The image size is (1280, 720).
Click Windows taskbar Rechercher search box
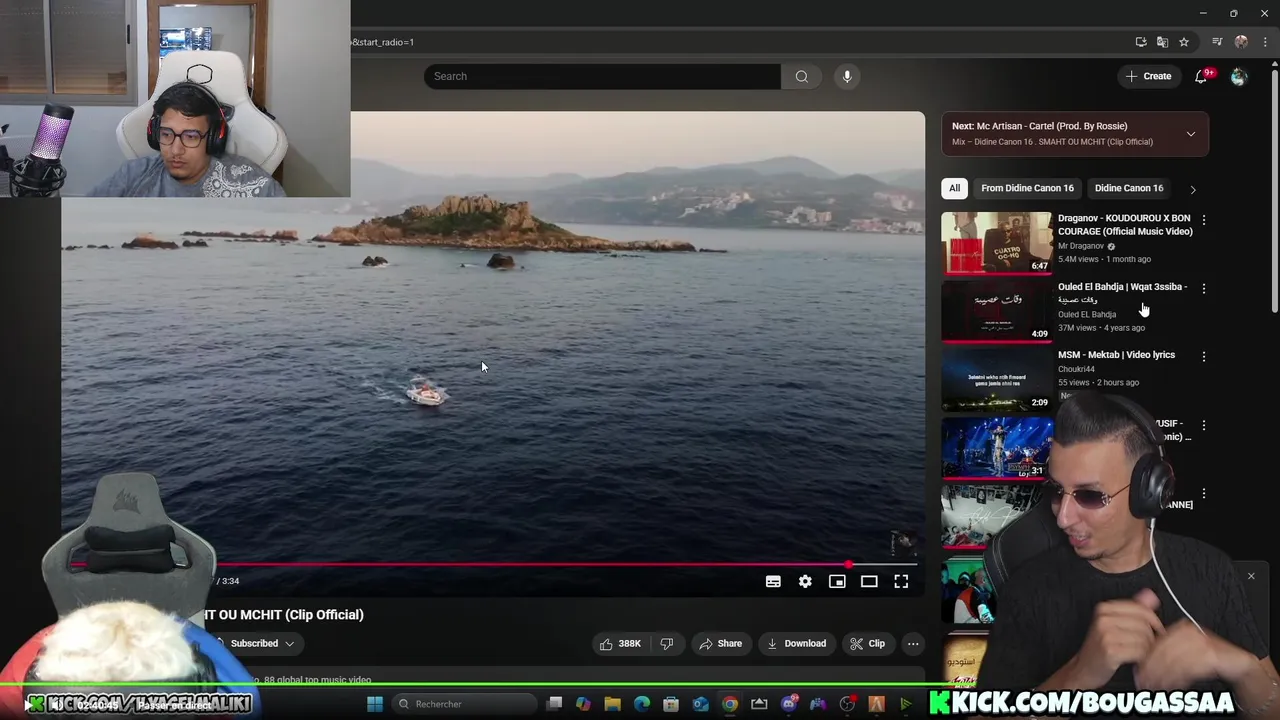tap(463, 704)
